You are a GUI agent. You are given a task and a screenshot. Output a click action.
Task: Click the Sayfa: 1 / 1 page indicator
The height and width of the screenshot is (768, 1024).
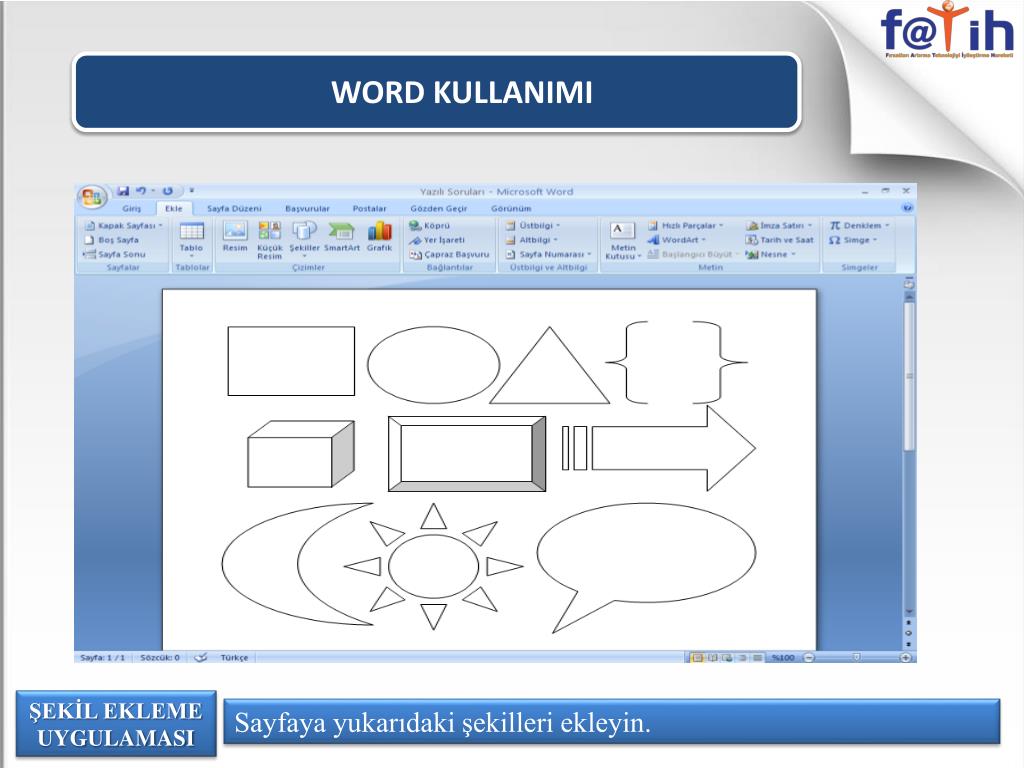pos(103,658)
